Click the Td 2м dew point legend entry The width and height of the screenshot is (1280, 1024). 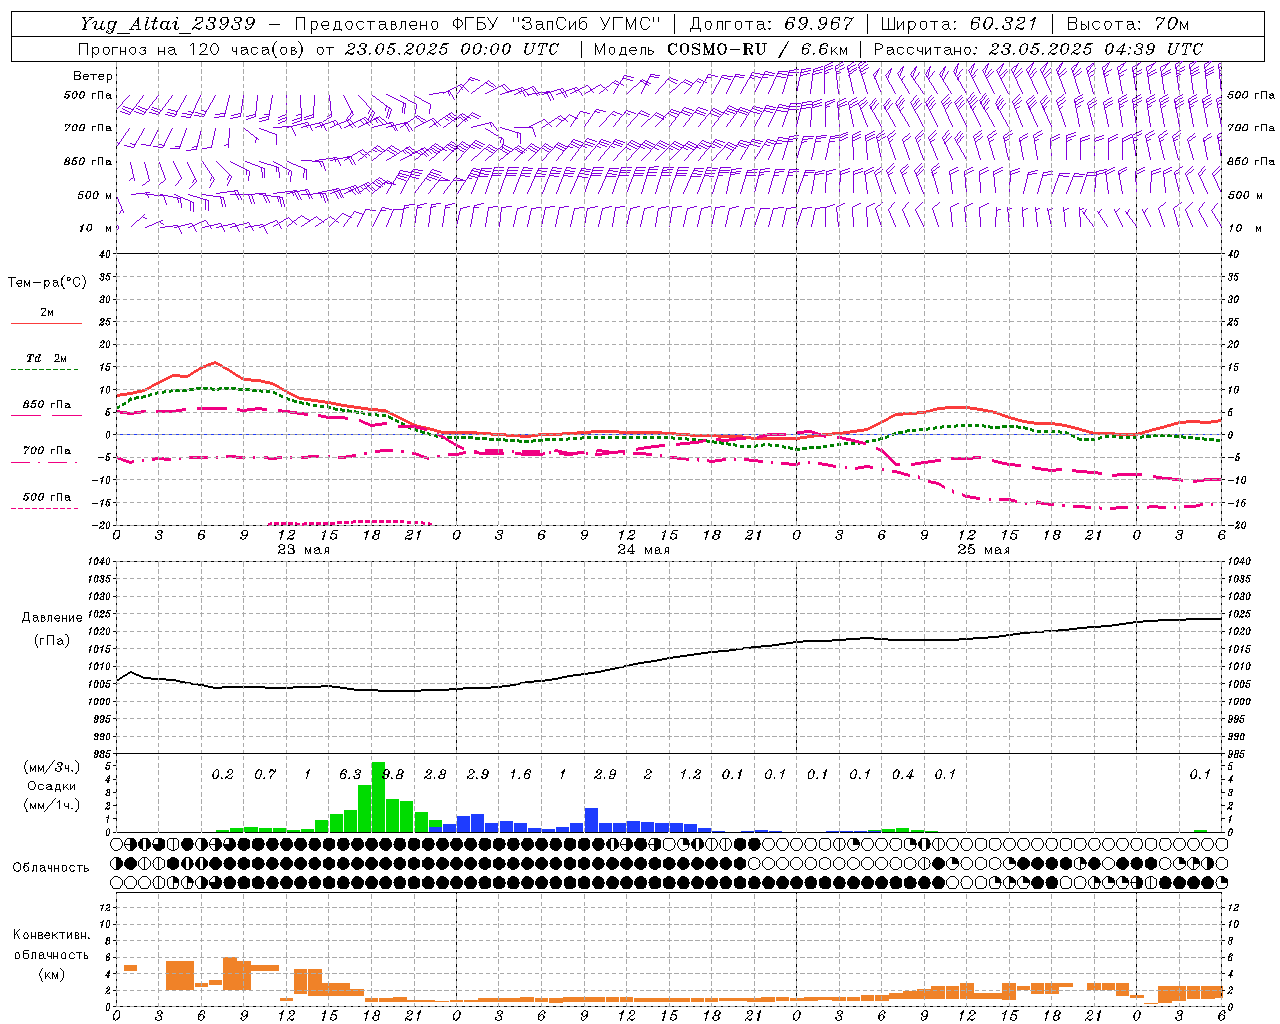point(47,358)
